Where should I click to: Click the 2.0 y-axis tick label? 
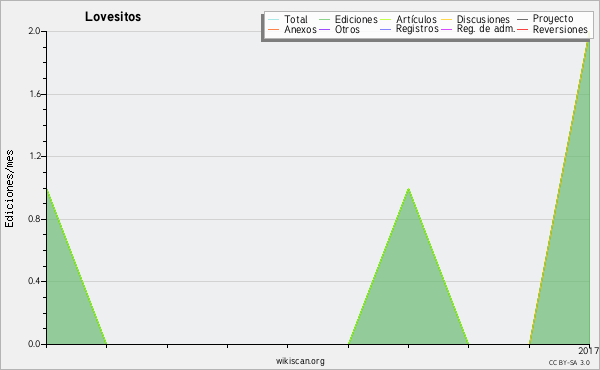click(34, 31)
